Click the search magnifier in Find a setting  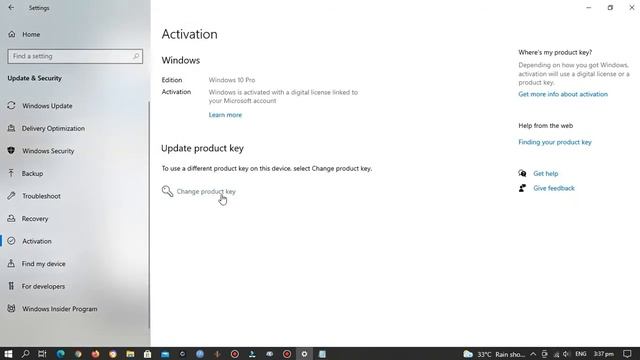[x=136, y=56]
